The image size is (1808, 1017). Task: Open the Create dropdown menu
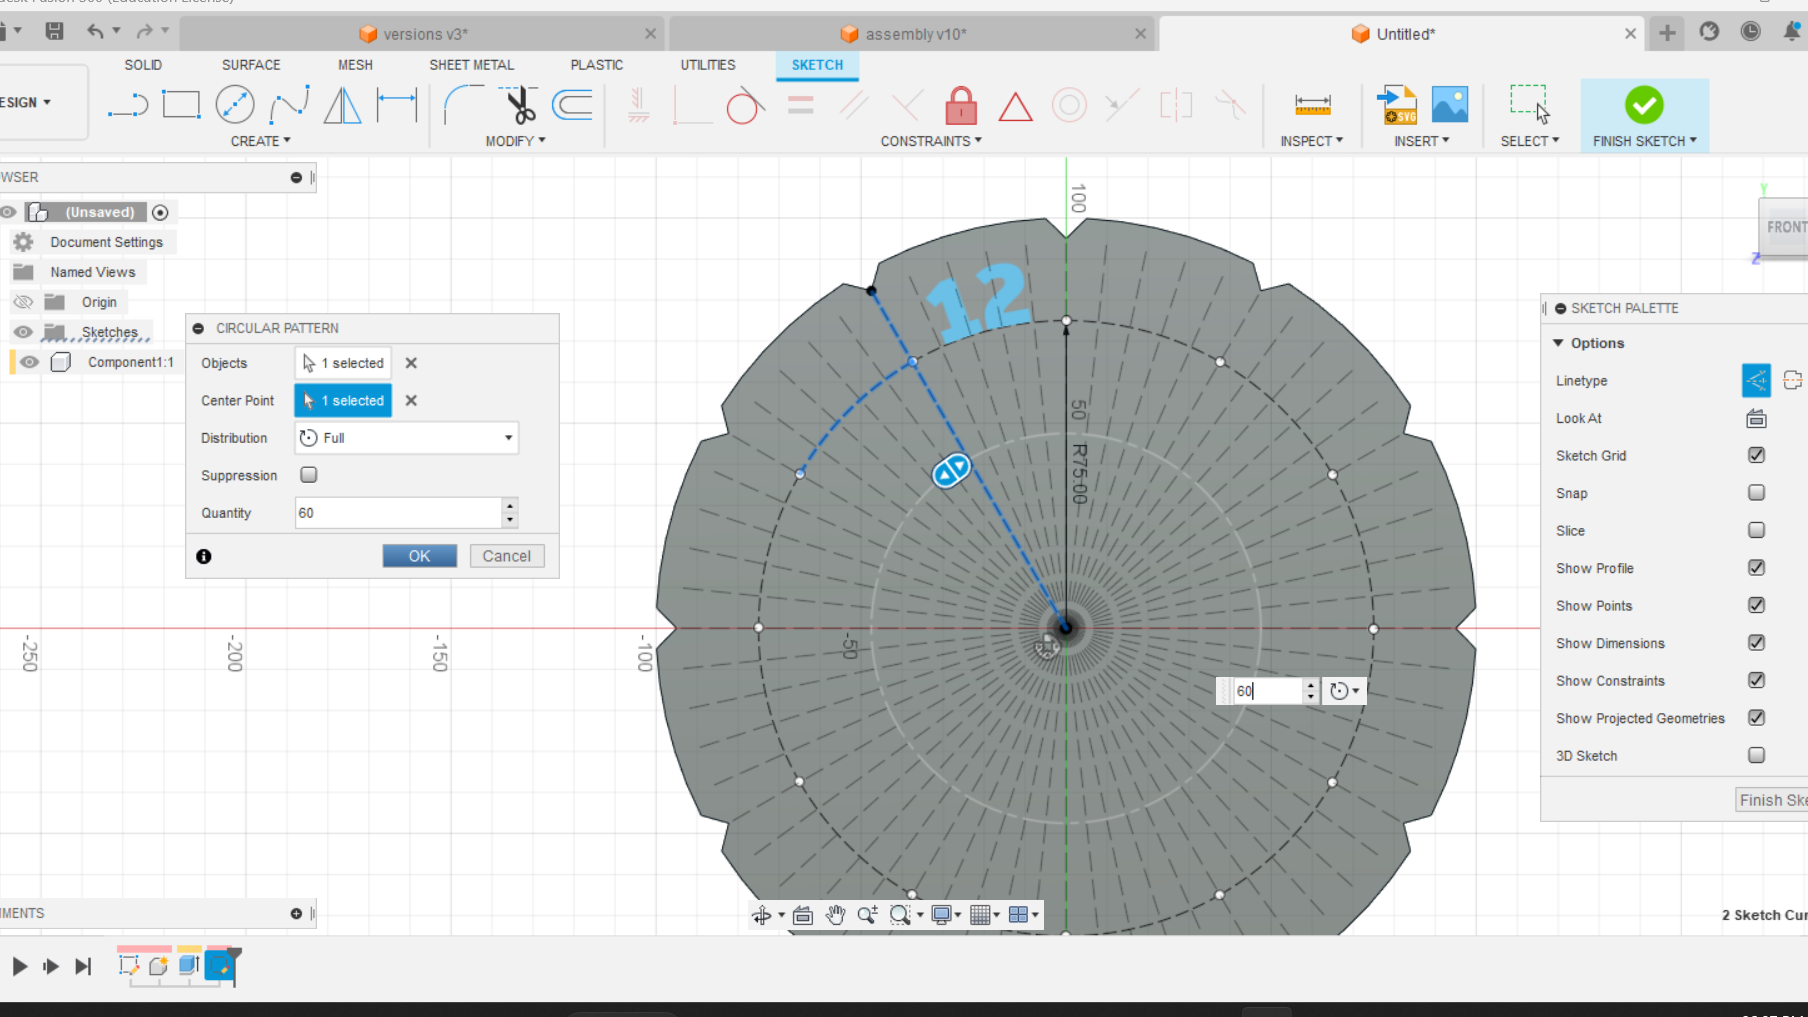(260, 140)
